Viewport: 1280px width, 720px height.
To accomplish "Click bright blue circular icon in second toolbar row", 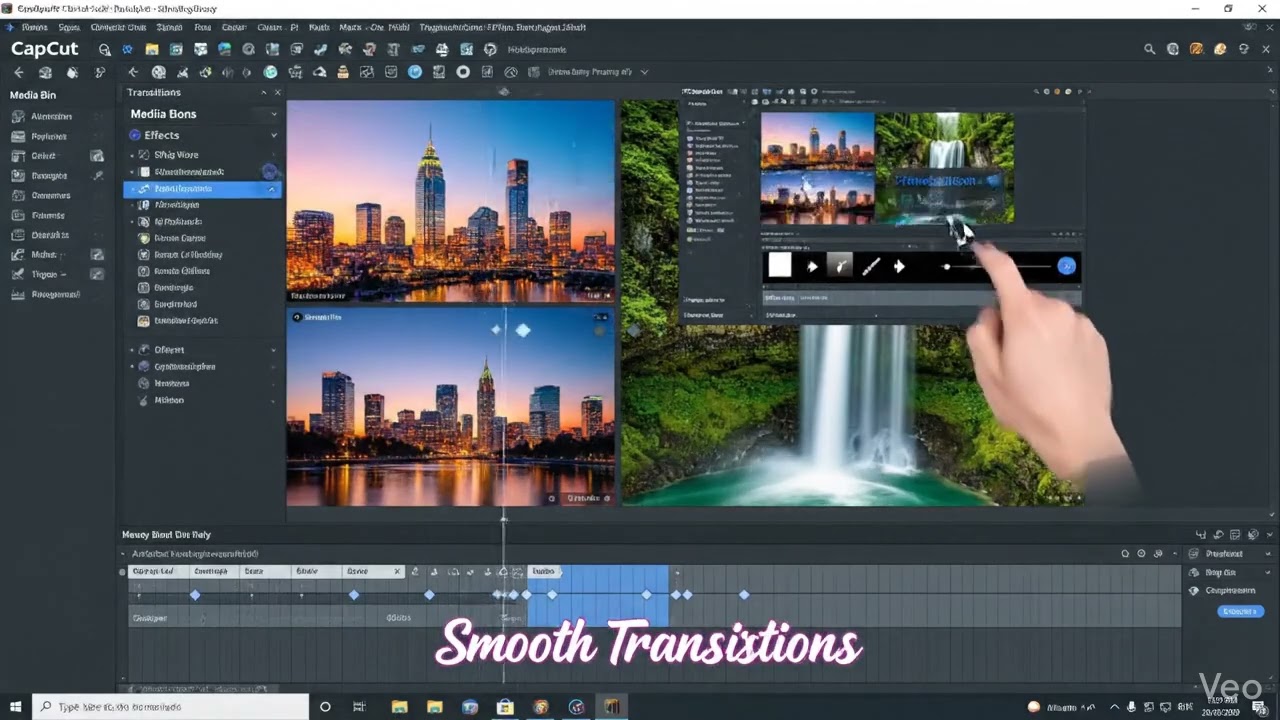I will (414, 72).
